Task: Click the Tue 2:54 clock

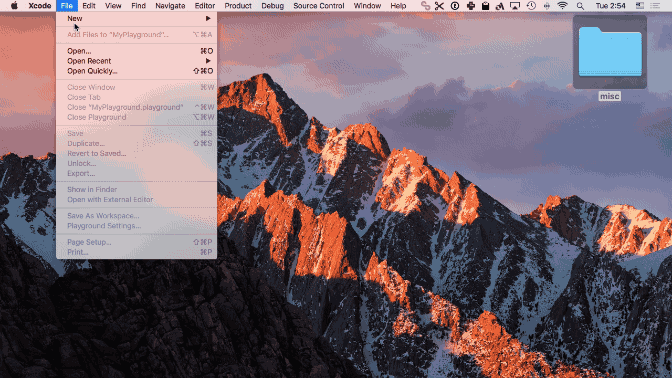Action: (x=610, y=6)
